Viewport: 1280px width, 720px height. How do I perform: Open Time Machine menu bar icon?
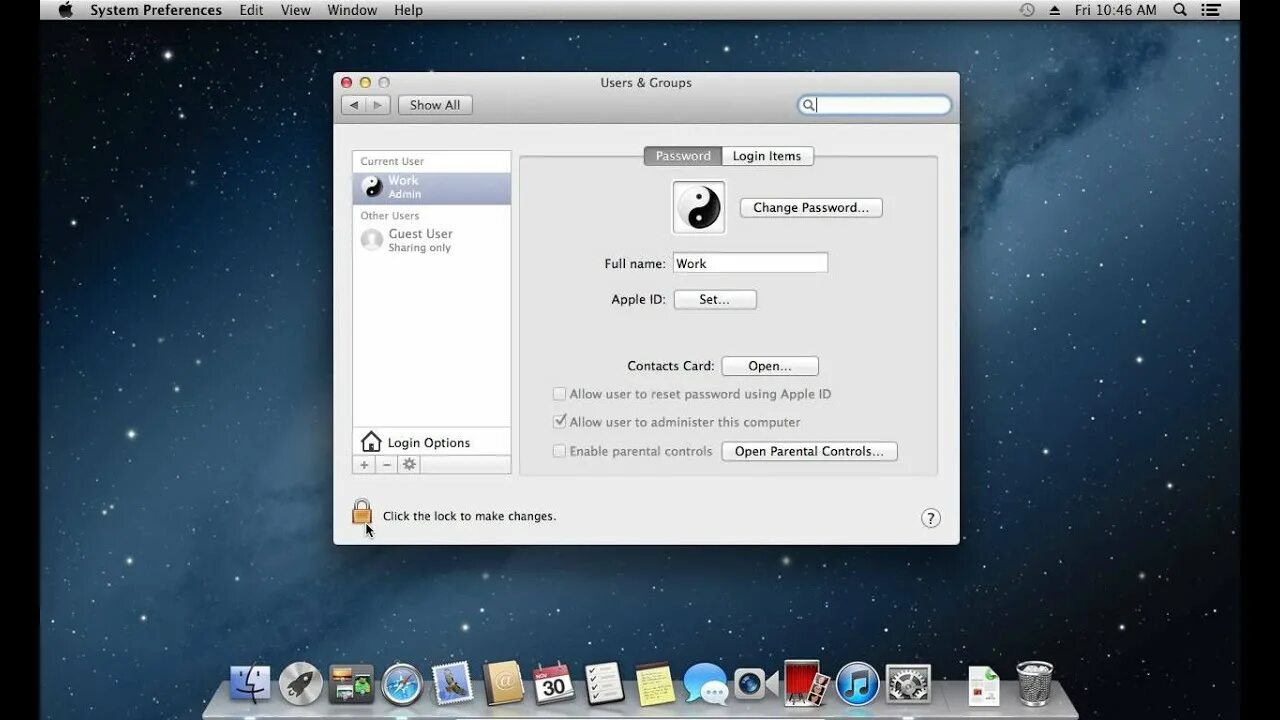[1027, 10]
